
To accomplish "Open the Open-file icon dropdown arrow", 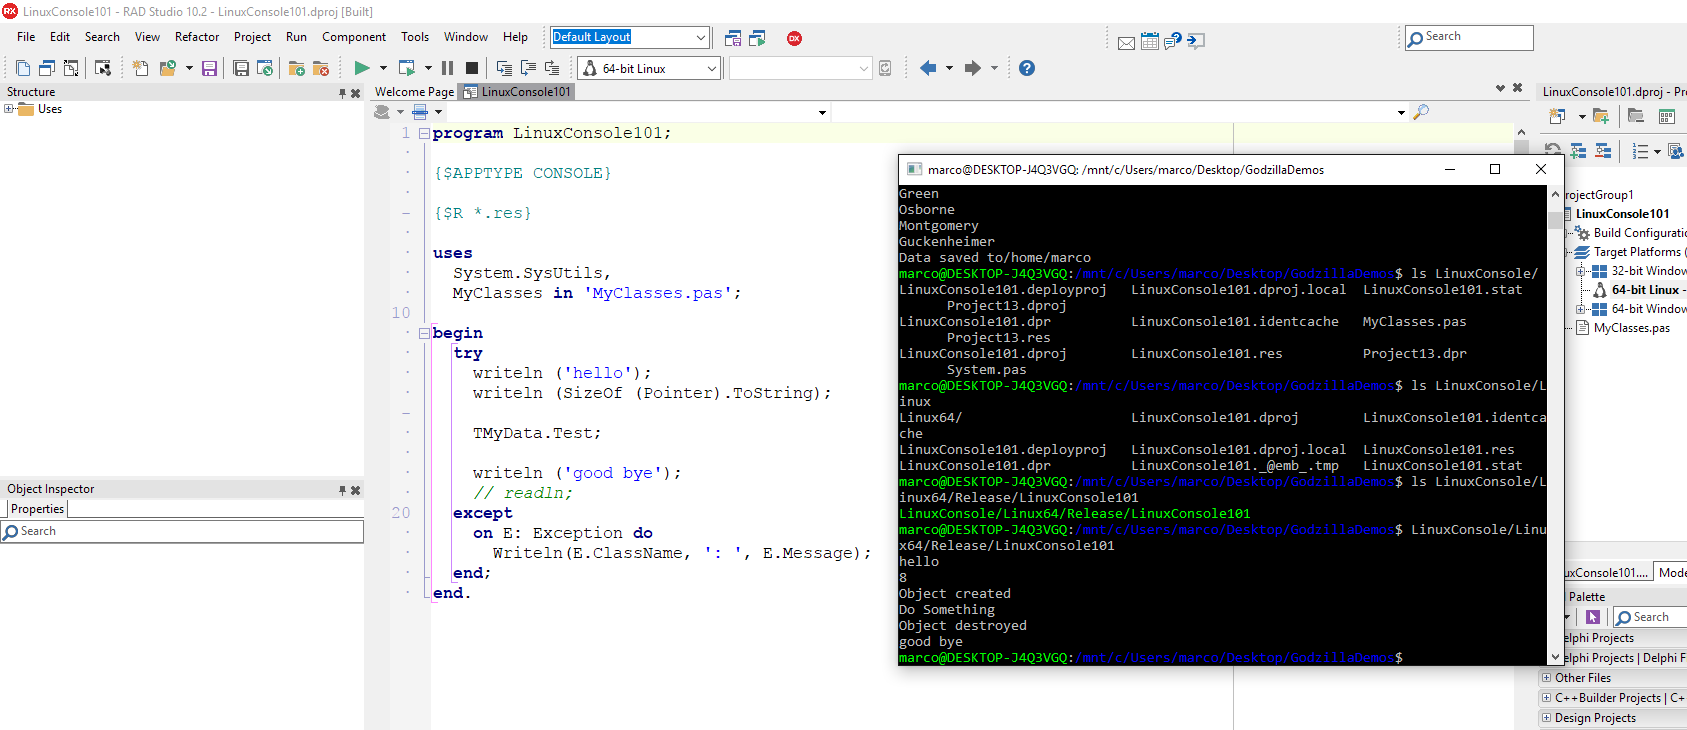I will point(189,68).
